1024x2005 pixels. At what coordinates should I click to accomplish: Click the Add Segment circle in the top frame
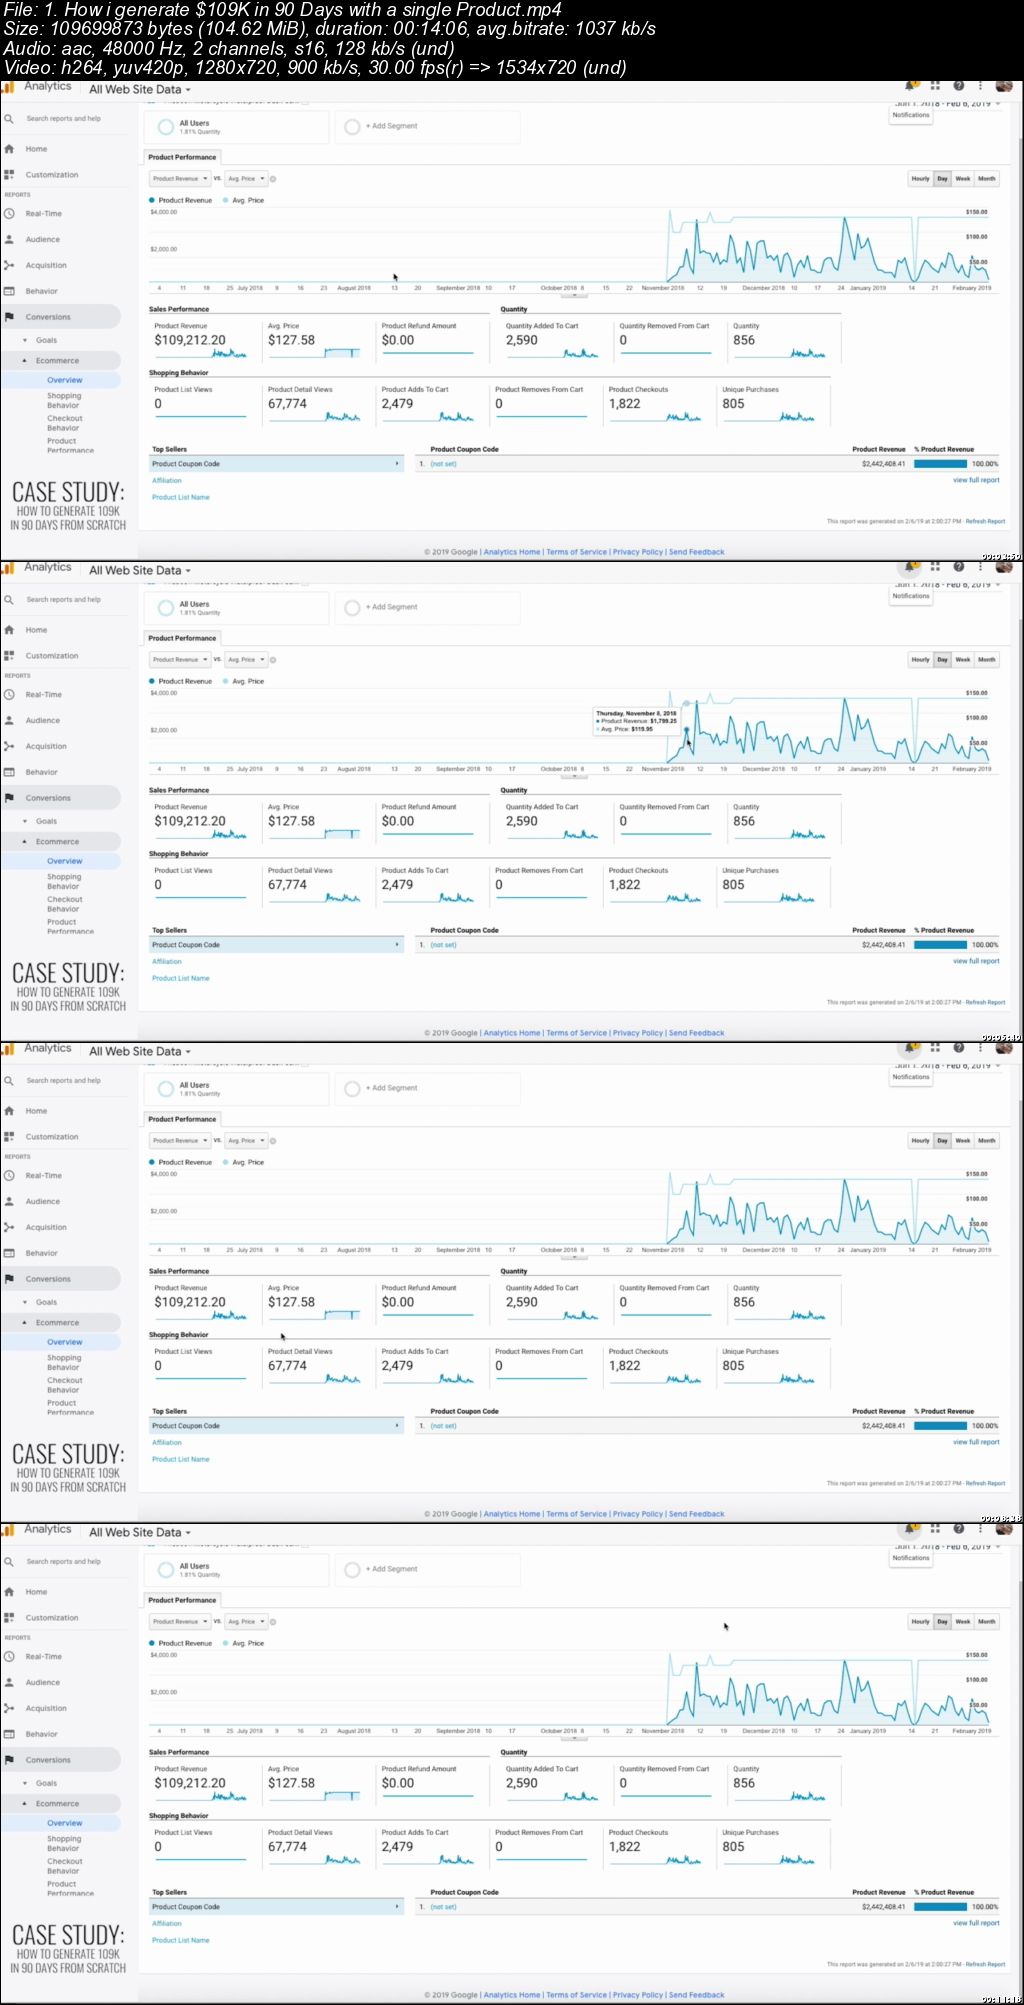[352, 127]
